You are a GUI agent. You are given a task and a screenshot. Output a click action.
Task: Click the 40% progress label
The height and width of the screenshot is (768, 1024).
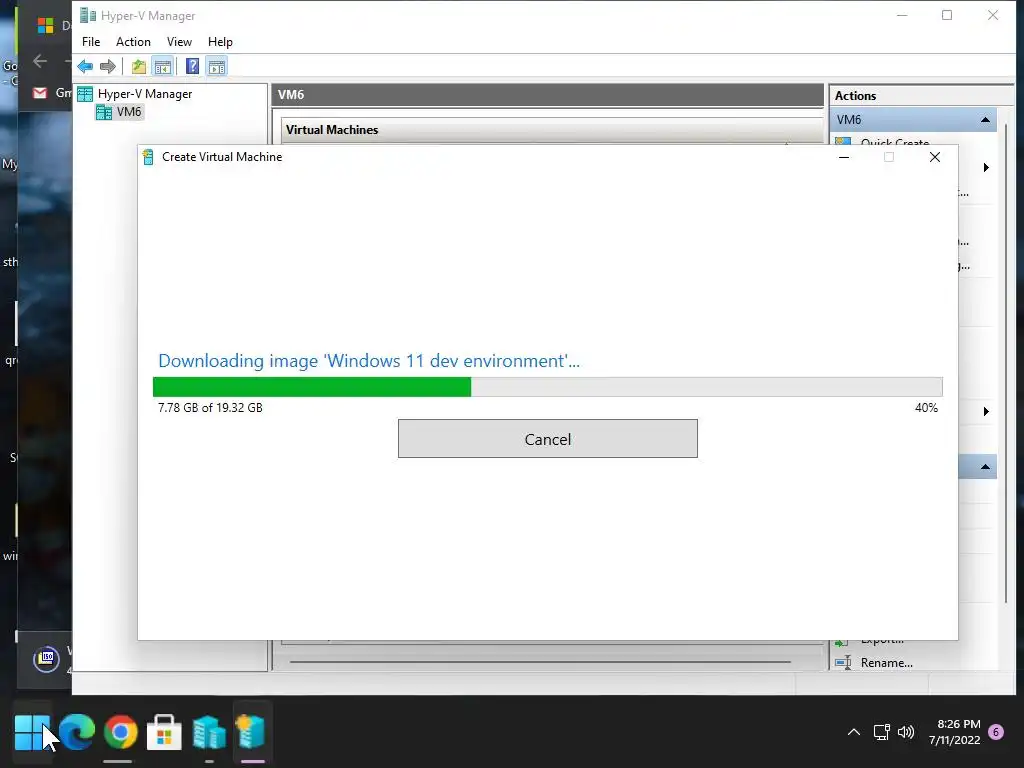pos(926,408)
